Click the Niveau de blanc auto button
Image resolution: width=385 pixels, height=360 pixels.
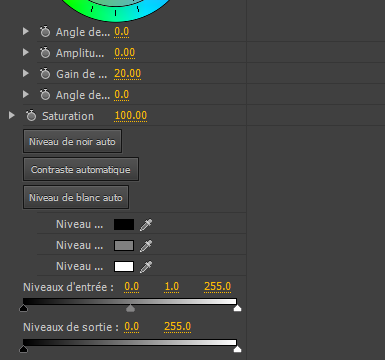pos(76,197)
